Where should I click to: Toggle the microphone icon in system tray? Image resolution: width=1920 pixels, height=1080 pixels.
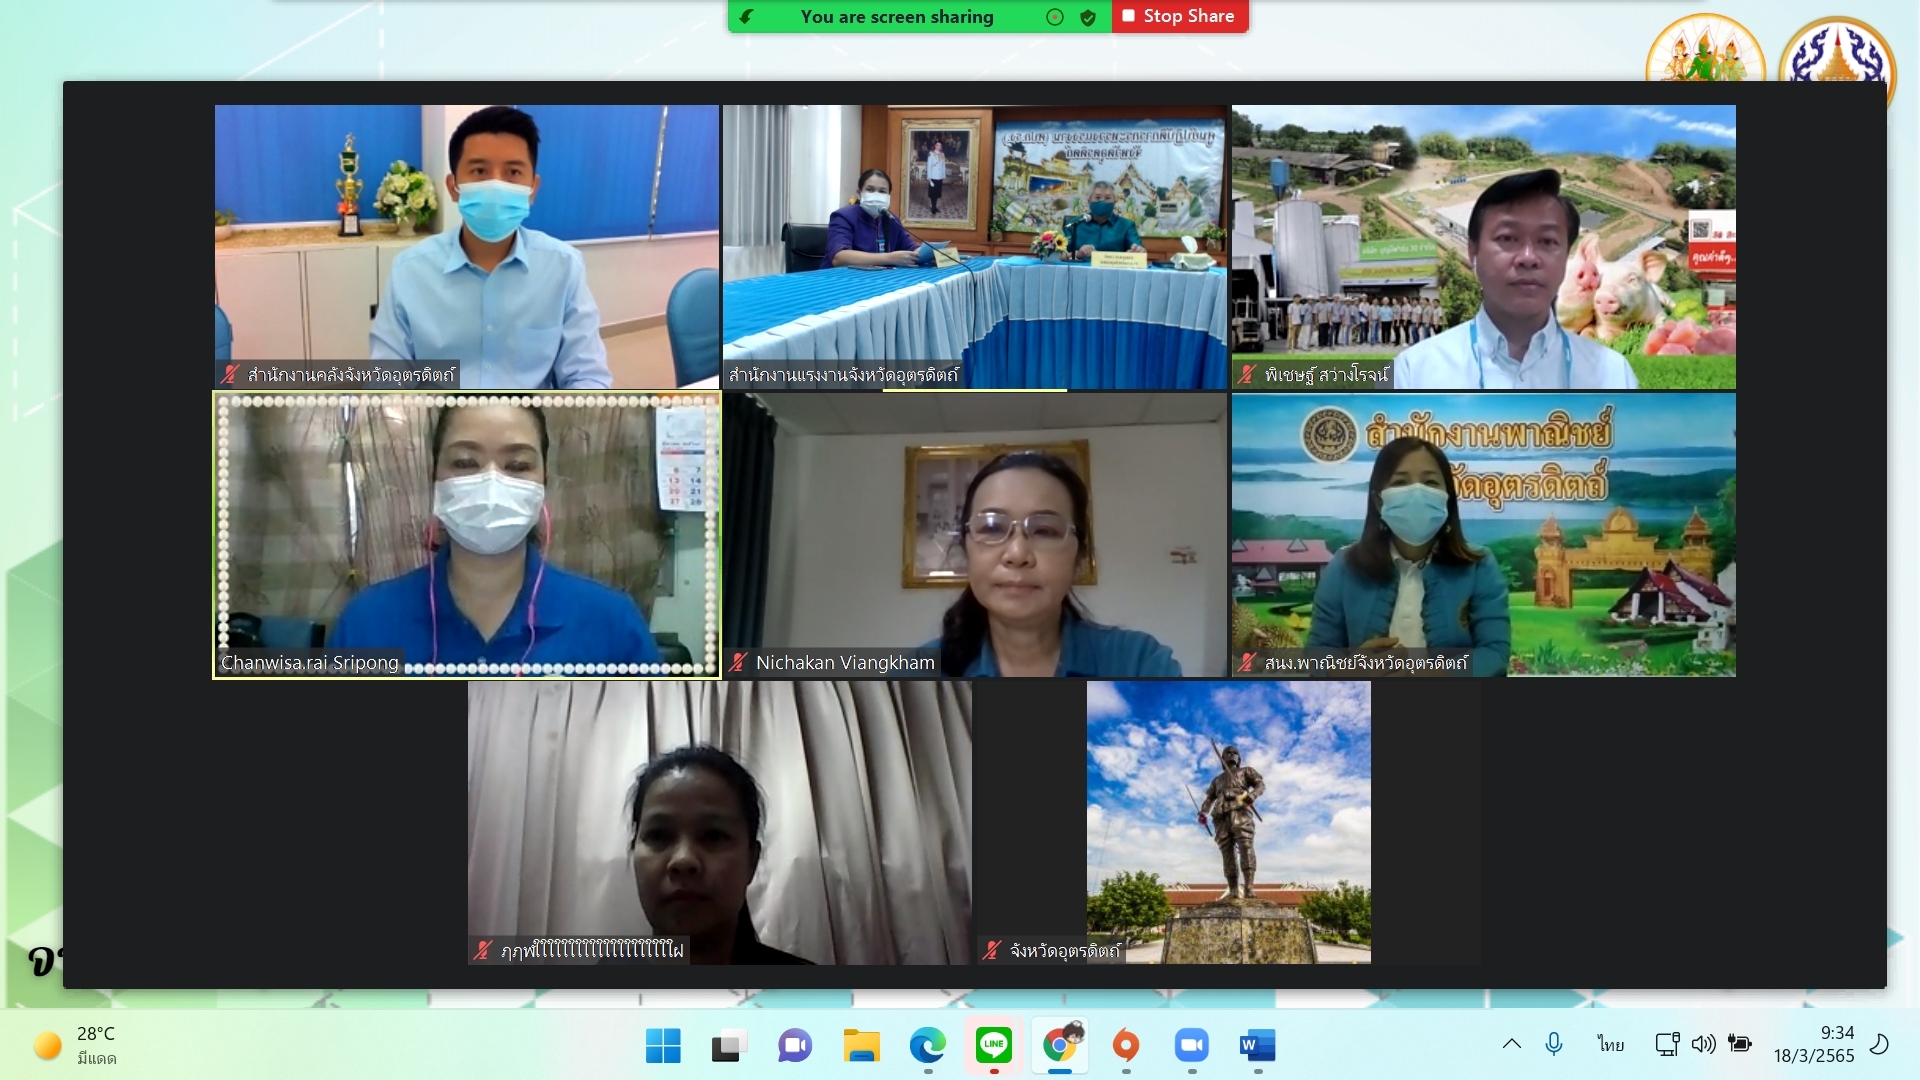click(1553, 1044)
